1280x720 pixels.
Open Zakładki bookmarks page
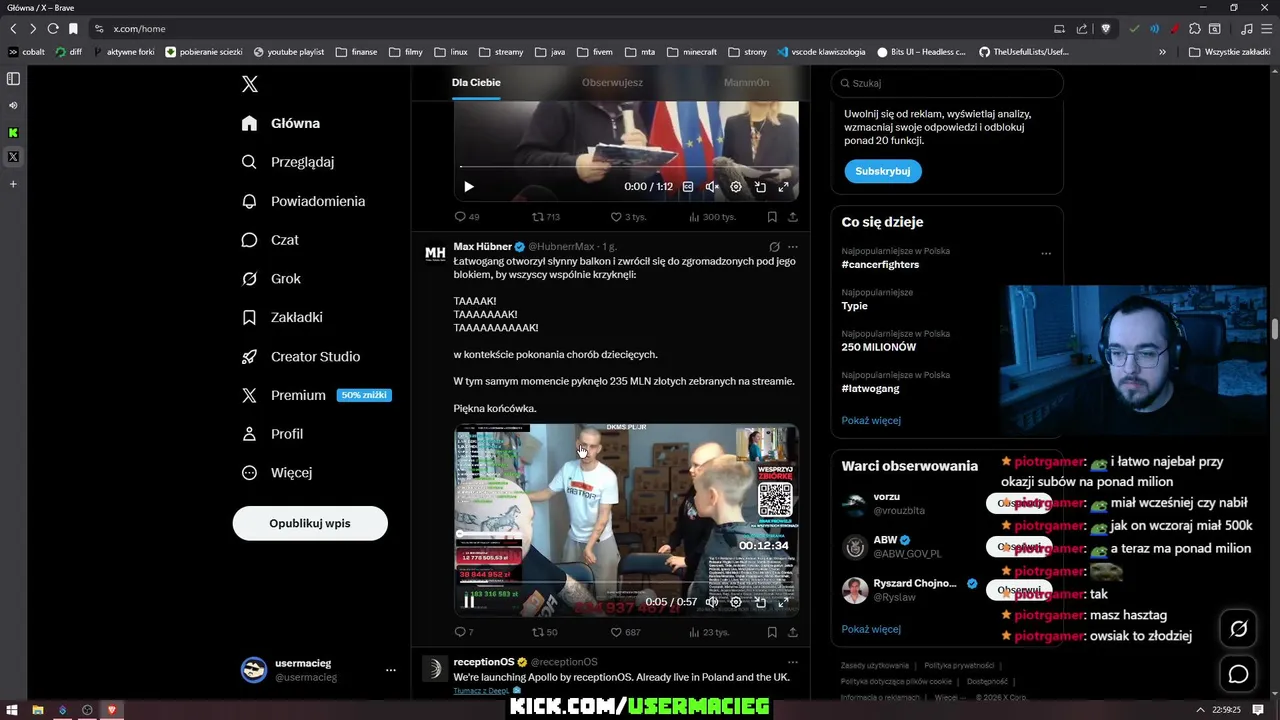[282, 317]
